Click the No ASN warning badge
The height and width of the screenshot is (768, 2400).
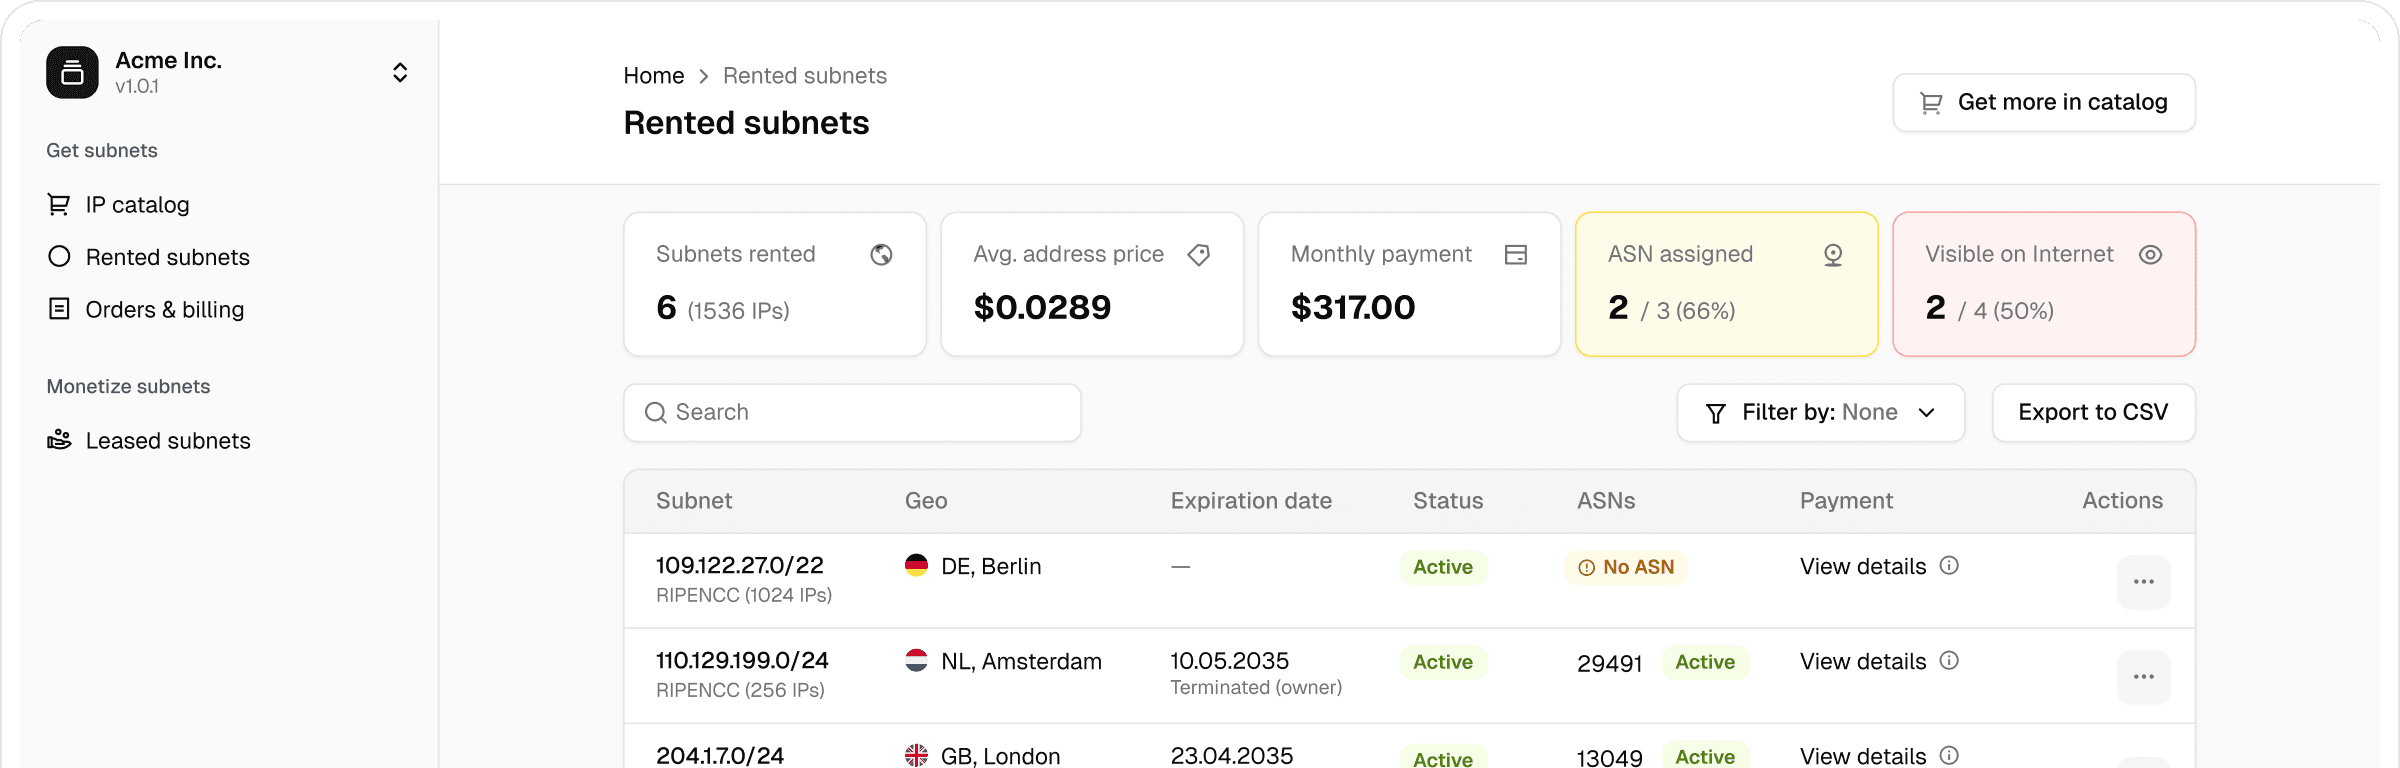[1626, 567]
